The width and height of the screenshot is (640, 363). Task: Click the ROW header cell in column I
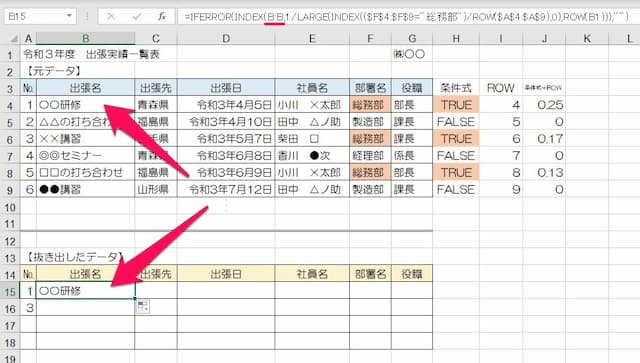point(501,88)
